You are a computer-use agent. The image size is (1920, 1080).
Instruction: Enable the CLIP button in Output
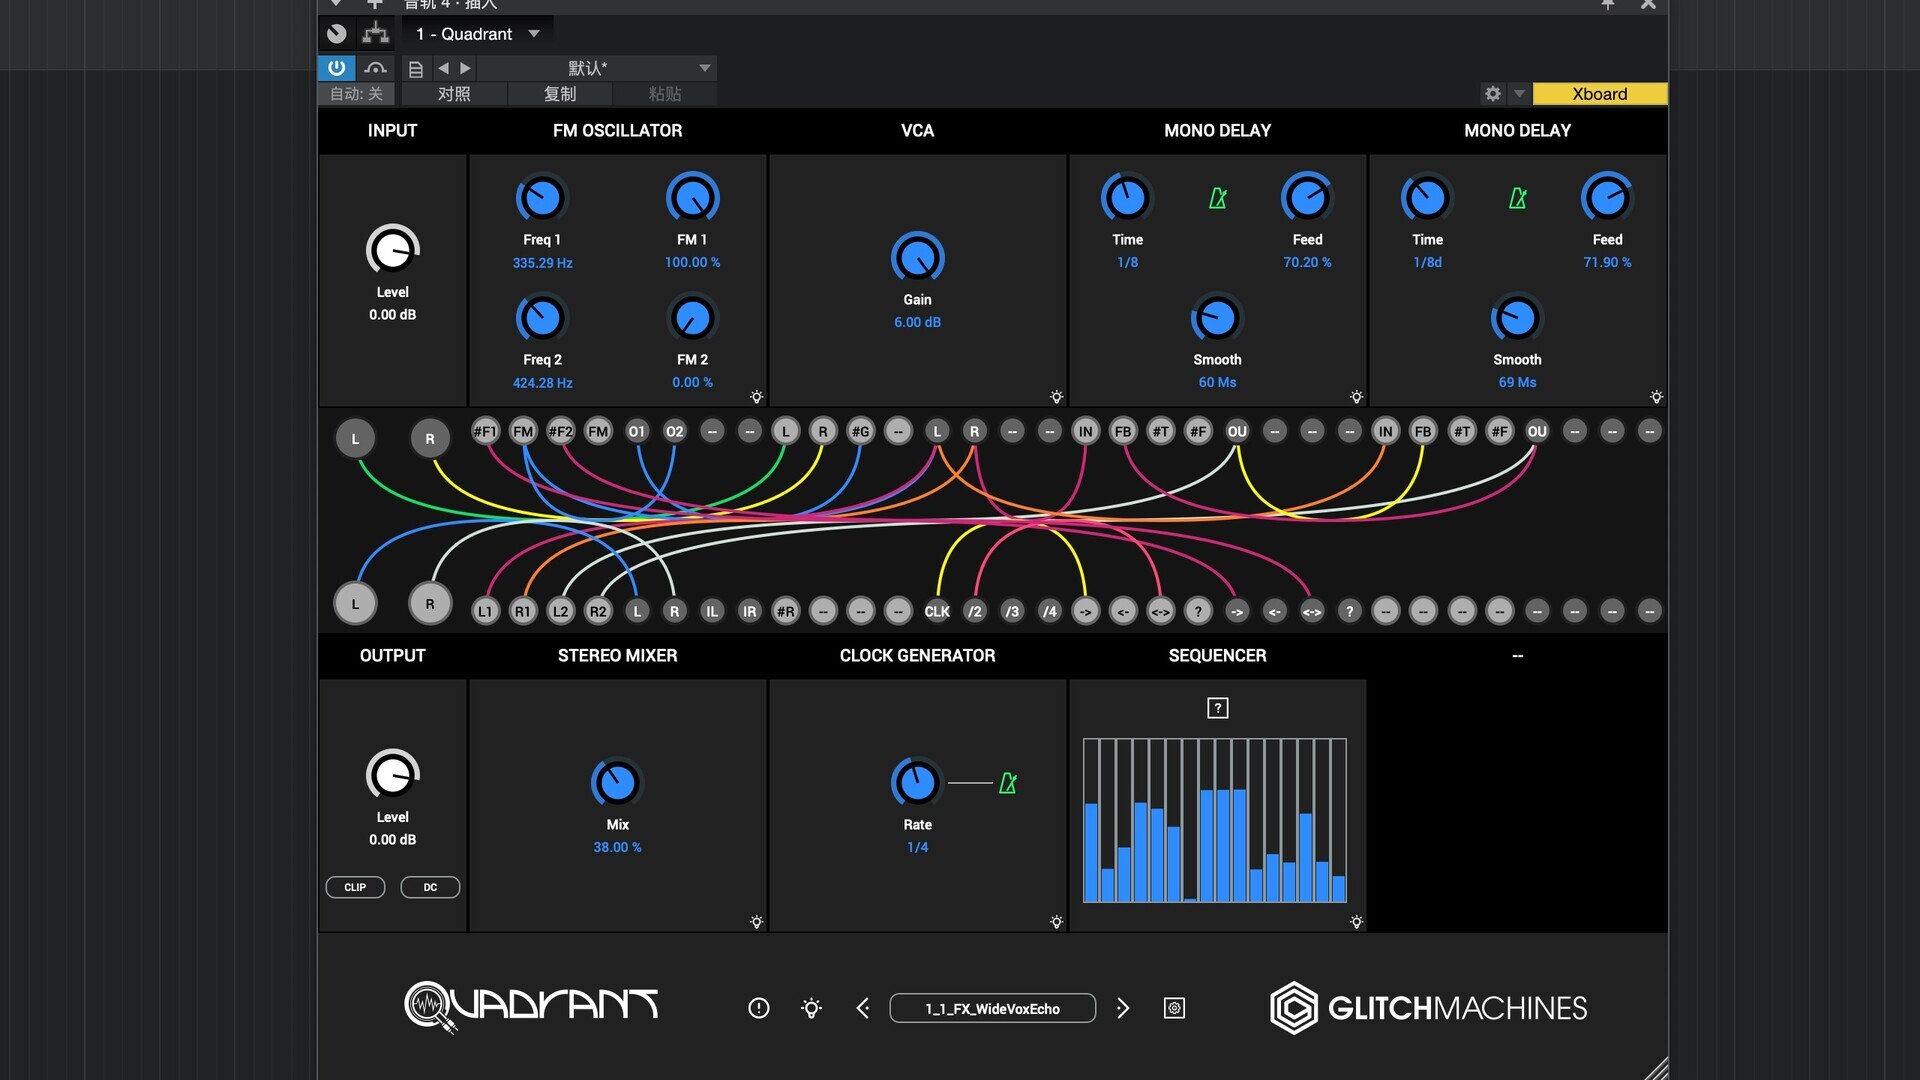tap(355, 887)
